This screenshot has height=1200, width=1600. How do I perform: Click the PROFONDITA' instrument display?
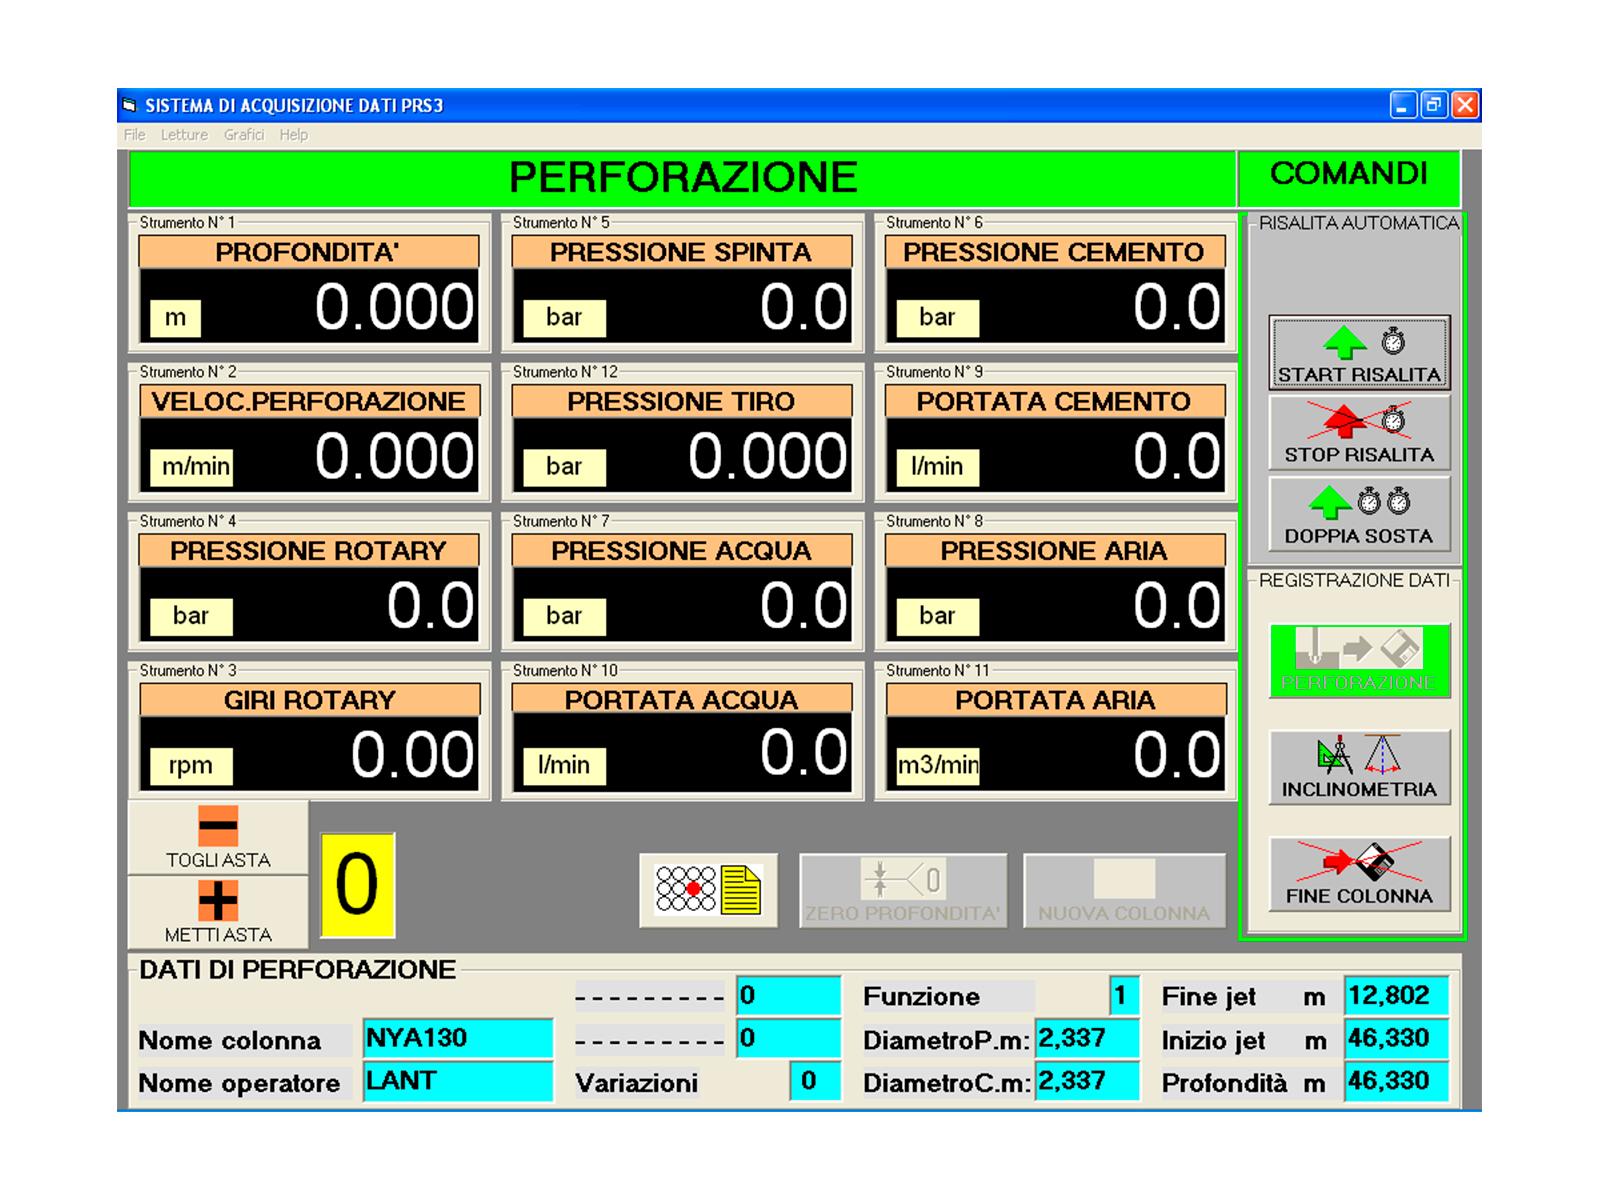[x=309, y=306]
